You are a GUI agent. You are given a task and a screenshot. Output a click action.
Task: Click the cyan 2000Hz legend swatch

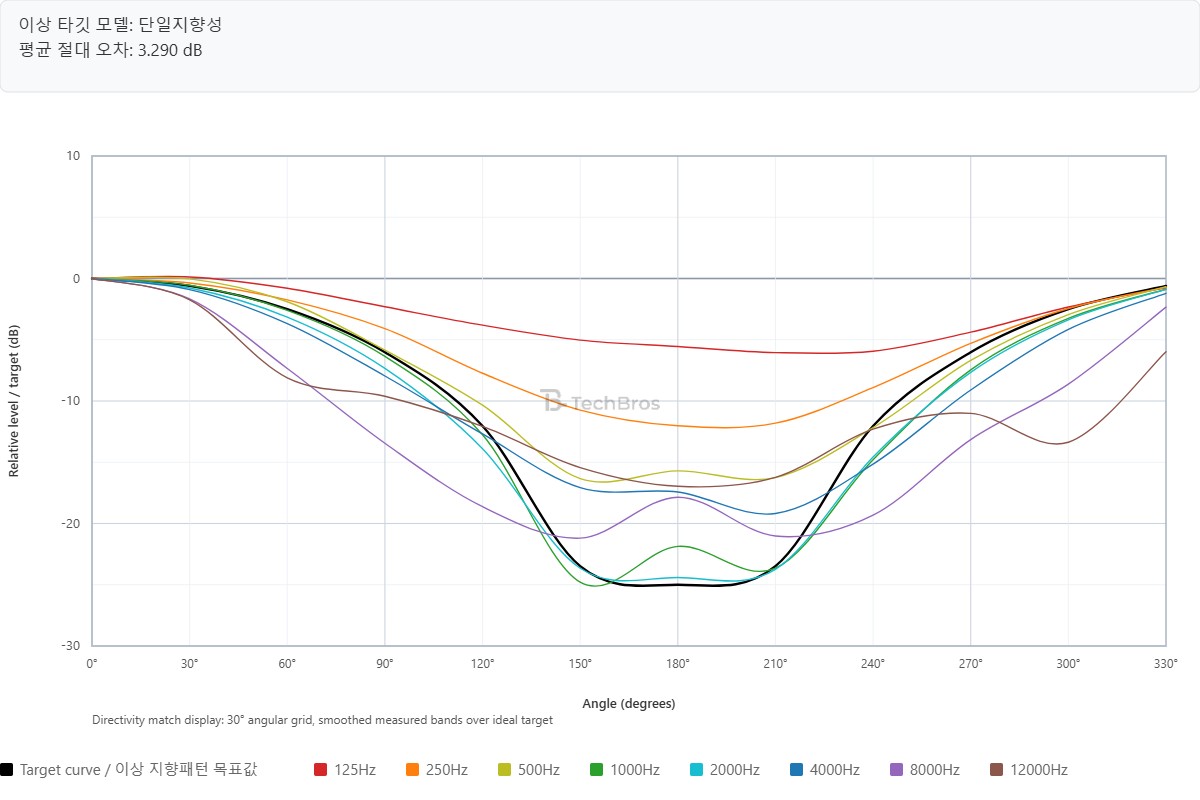click(697, 770)
